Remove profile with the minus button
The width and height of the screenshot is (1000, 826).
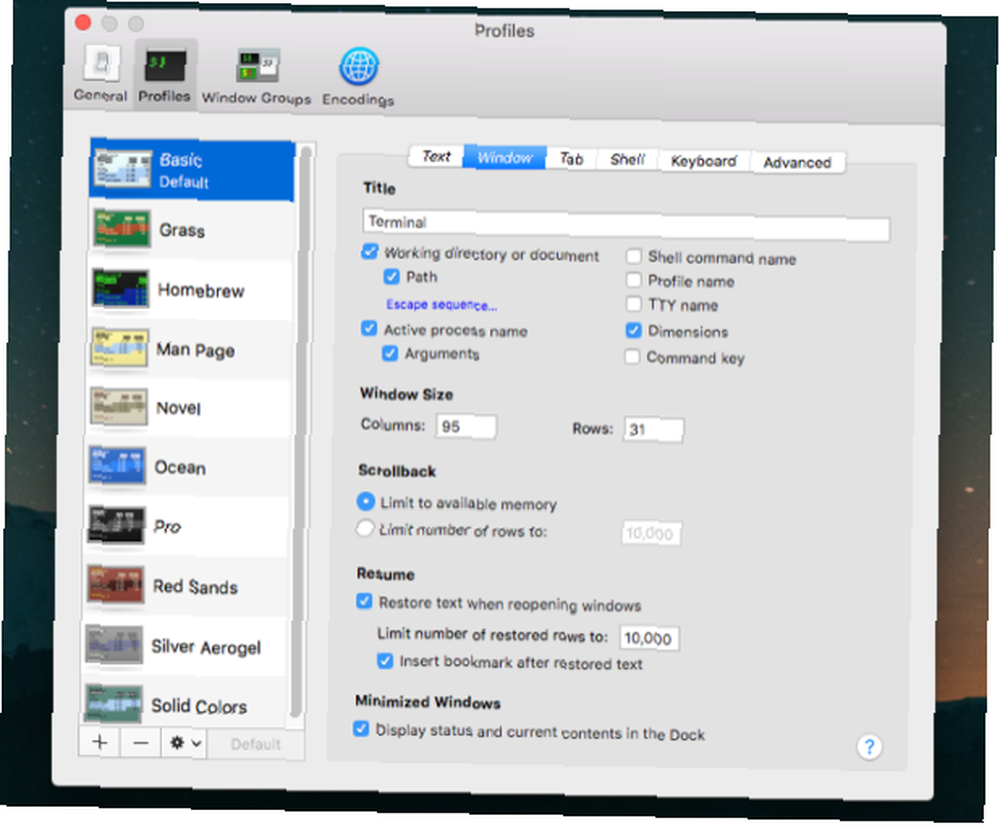tap(141, 743)
